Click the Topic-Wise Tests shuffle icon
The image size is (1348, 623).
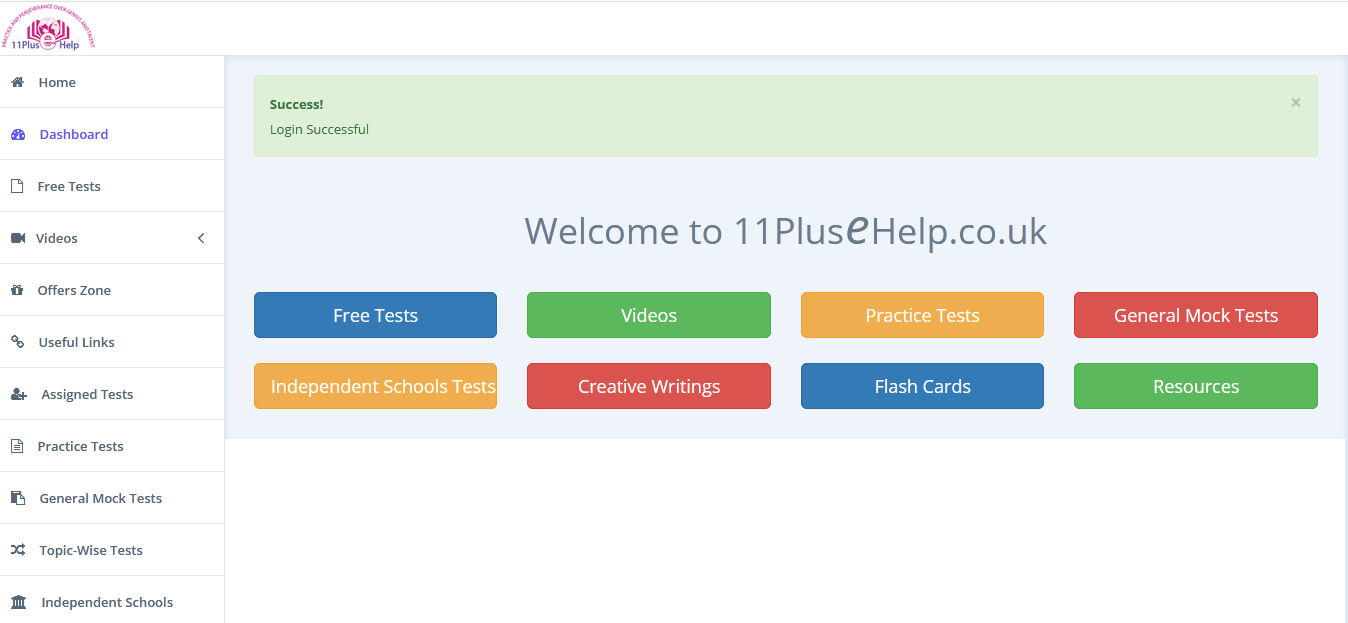point(18,550)
